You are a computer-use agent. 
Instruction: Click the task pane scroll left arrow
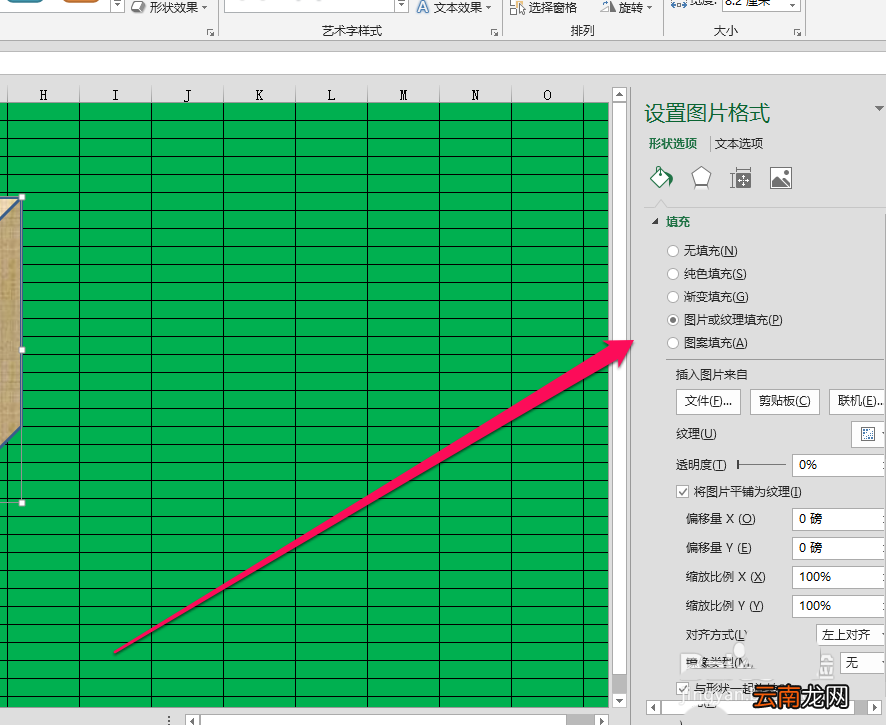(654, 707)
